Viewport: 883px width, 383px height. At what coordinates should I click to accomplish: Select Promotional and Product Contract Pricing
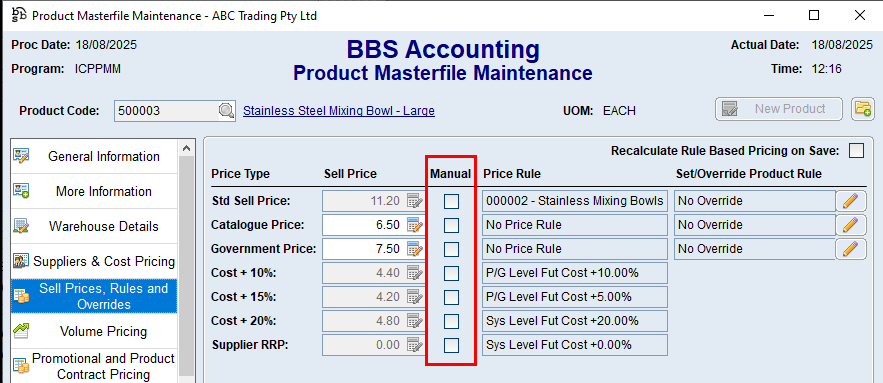94,366
